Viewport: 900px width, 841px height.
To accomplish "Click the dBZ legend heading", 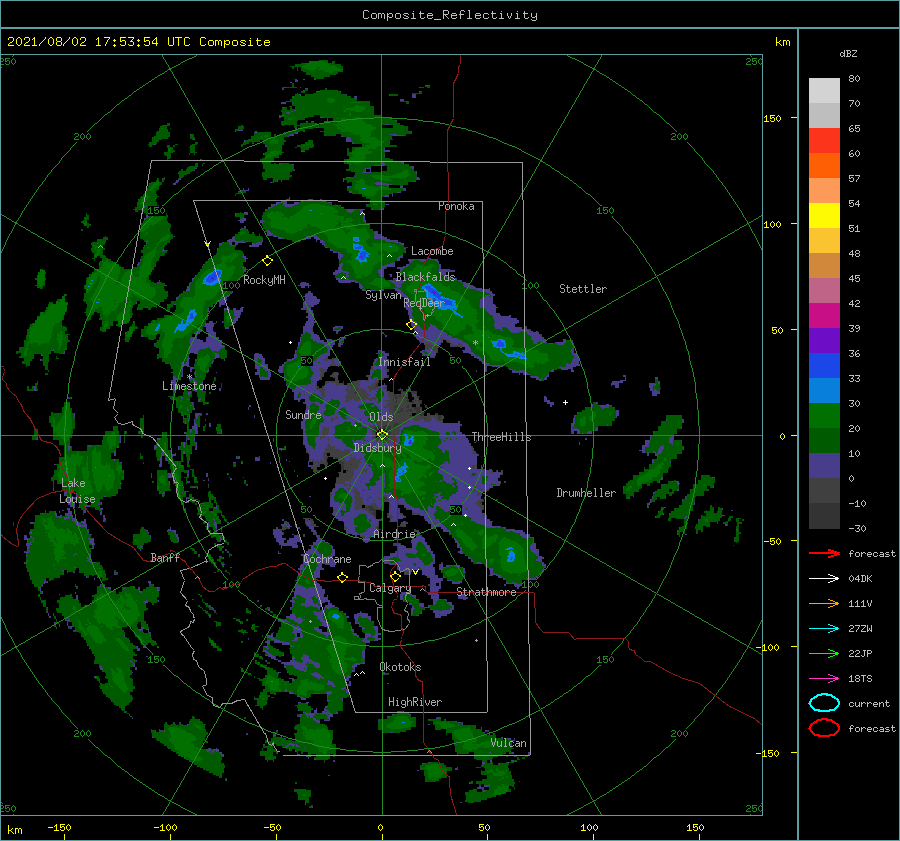I will click(848, 53).
